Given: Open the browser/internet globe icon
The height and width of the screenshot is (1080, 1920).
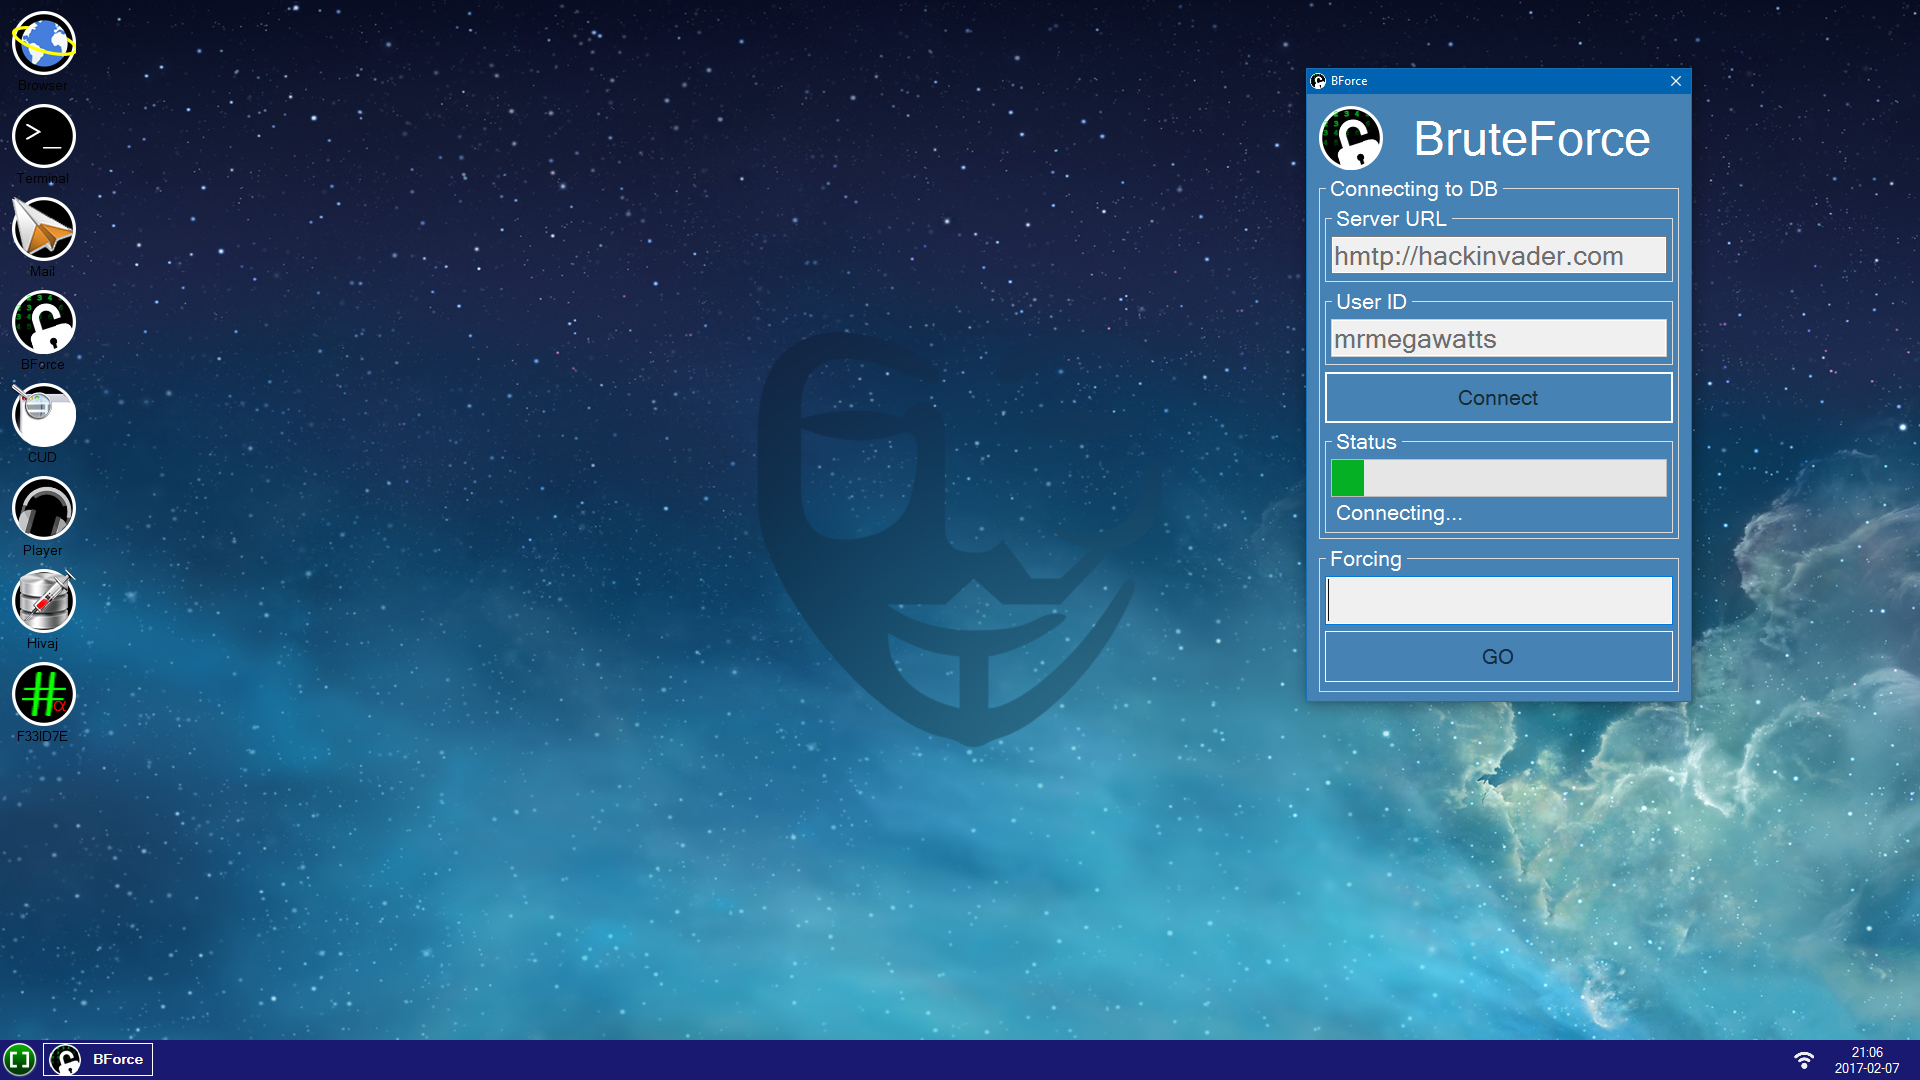Looking at the screenshot, I should (44, 44).
